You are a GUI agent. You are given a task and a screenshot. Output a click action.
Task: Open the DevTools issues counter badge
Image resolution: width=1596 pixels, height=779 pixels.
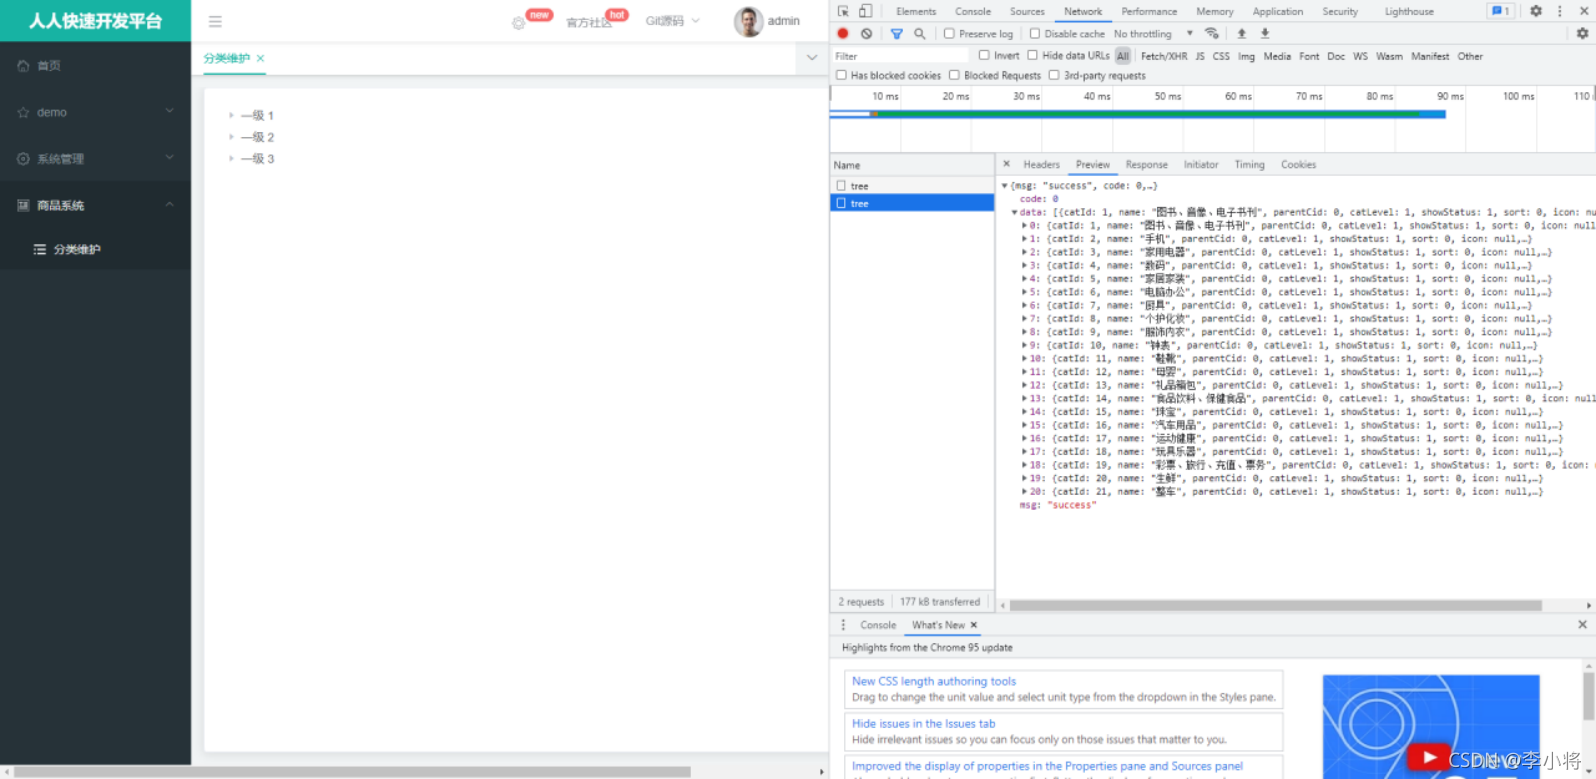coord(1500,11)
